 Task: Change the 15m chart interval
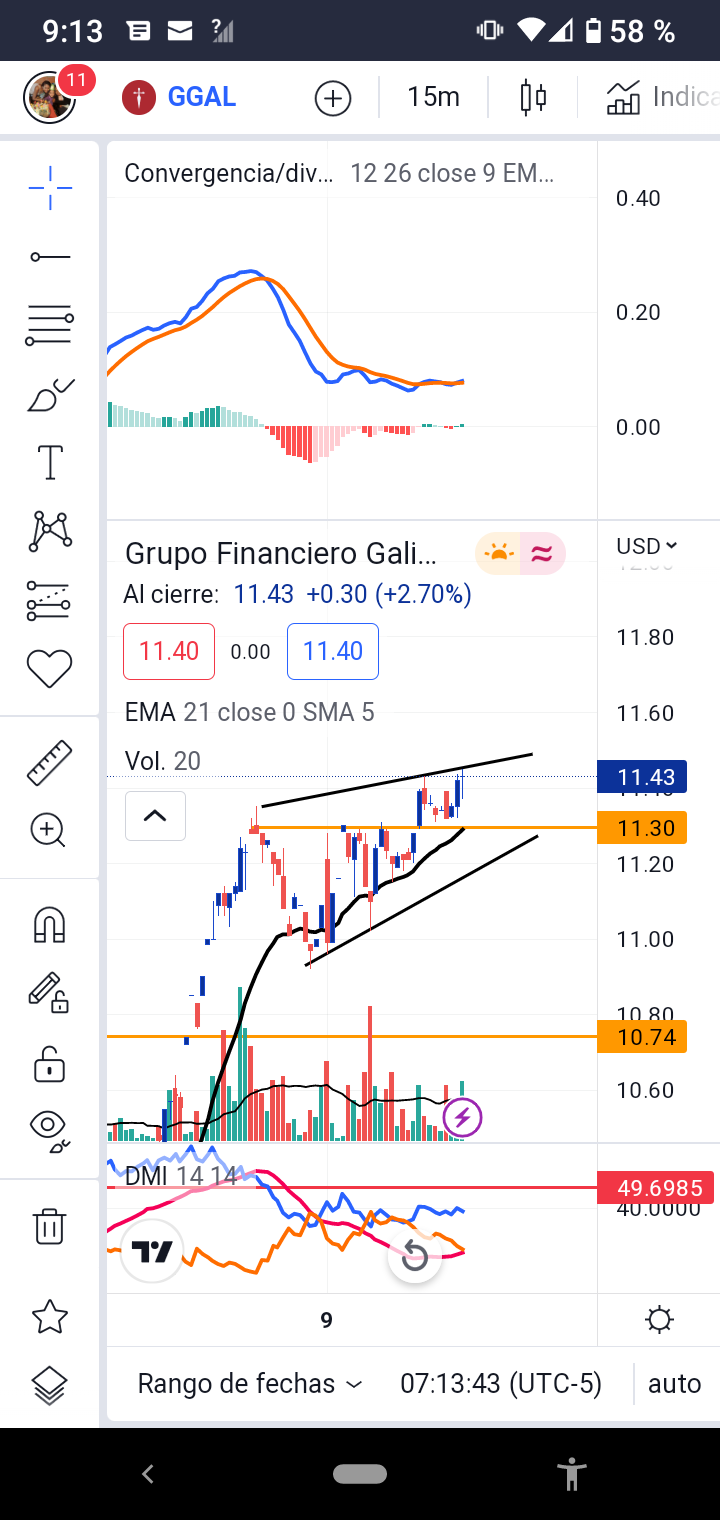click(433, 97)
